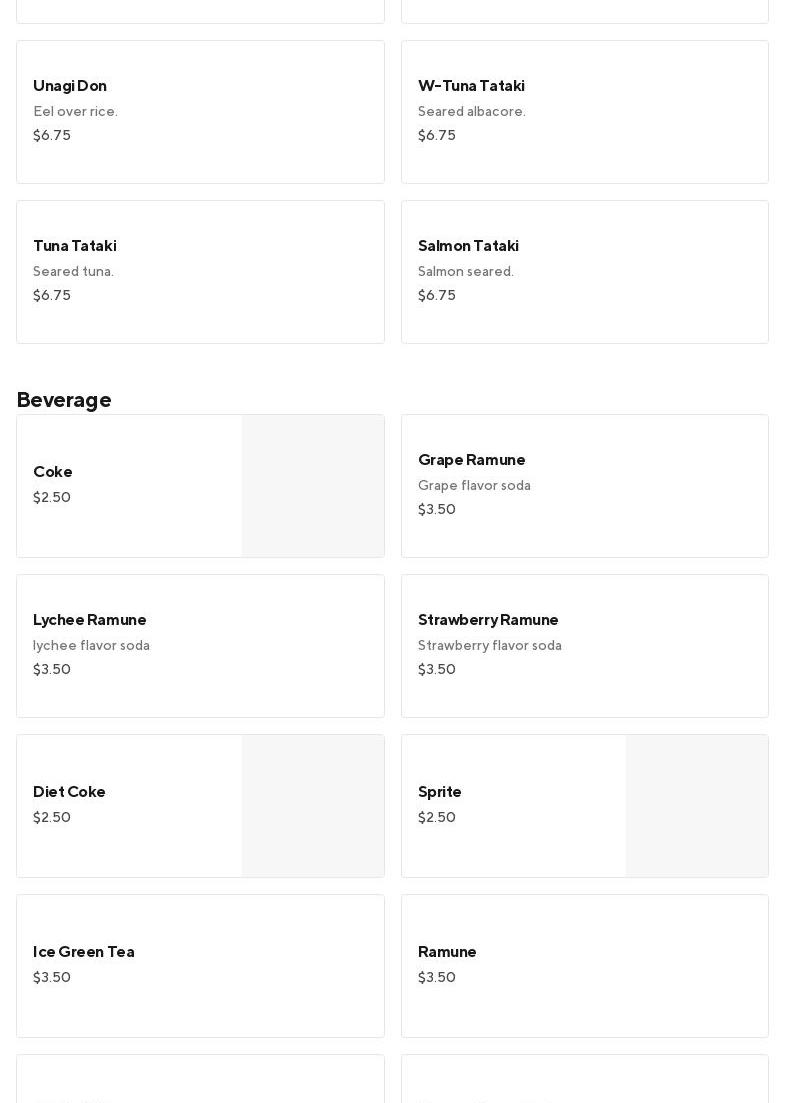Open Salmon Tataki item details
This screenshot has width=785, height=1103.
(x=584, y=272)
